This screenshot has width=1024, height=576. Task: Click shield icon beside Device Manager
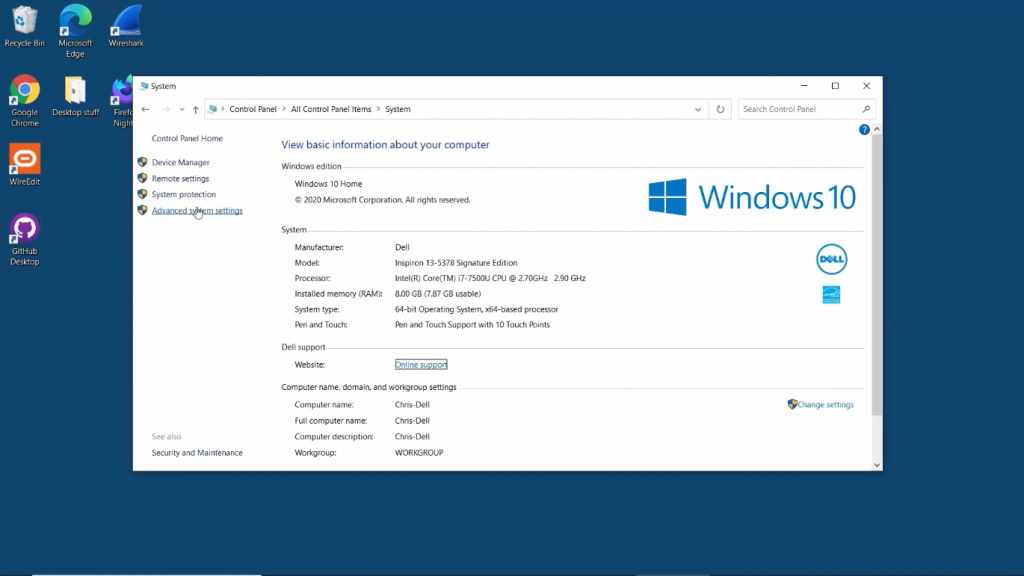(142, 162)
